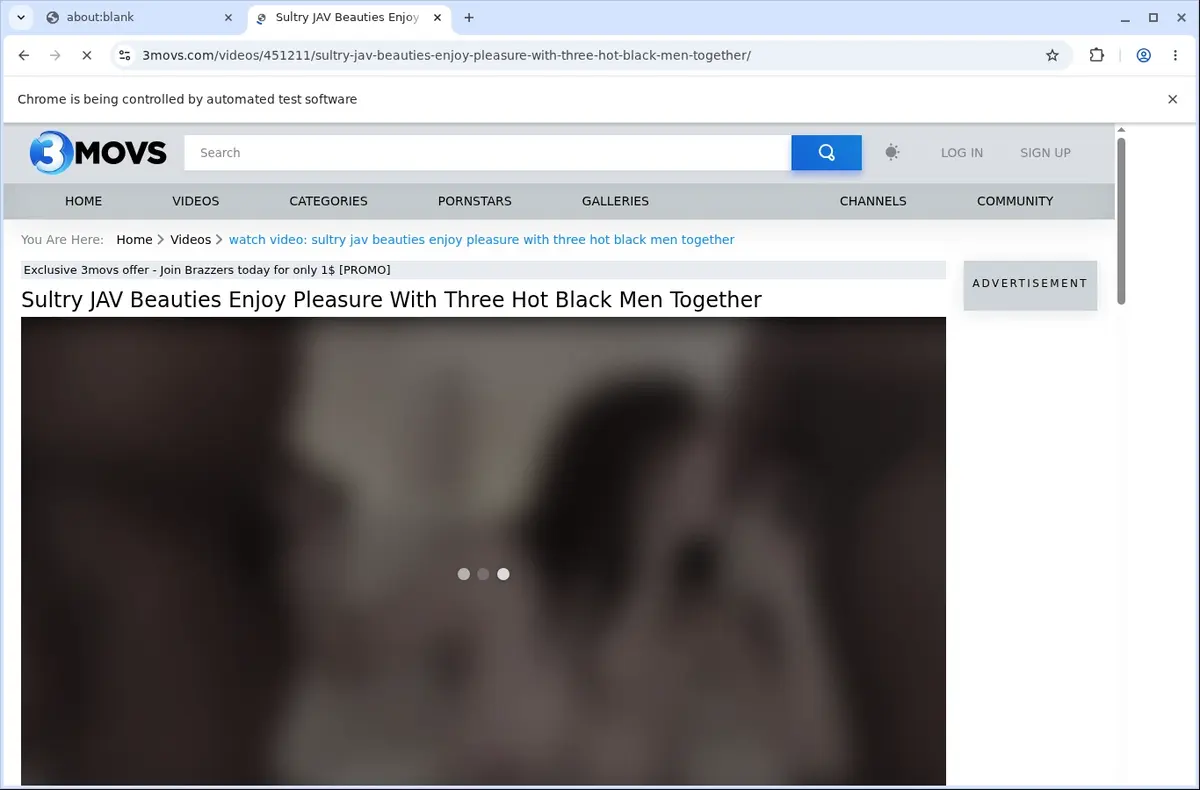
Task: Stop page loading with the X button
Action: coord(87,56)
